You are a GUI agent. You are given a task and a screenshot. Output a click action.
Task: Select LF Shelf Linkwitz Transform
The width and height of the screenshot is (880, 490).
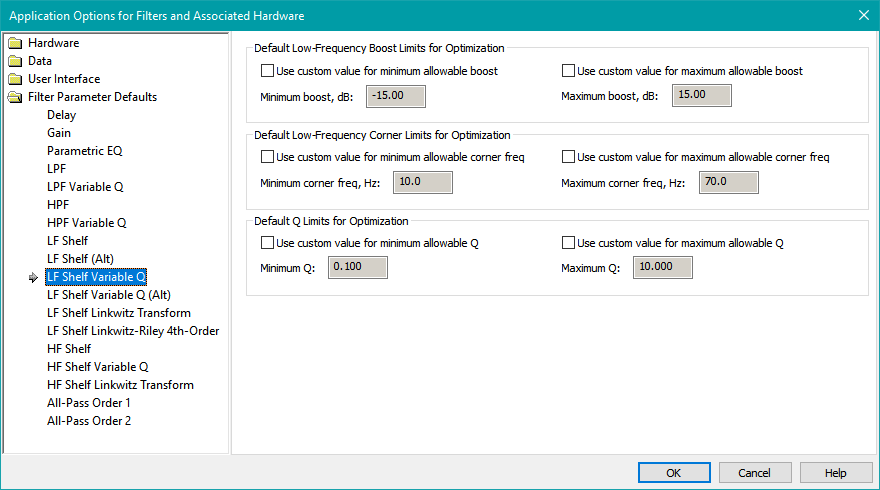pos(119,313)
